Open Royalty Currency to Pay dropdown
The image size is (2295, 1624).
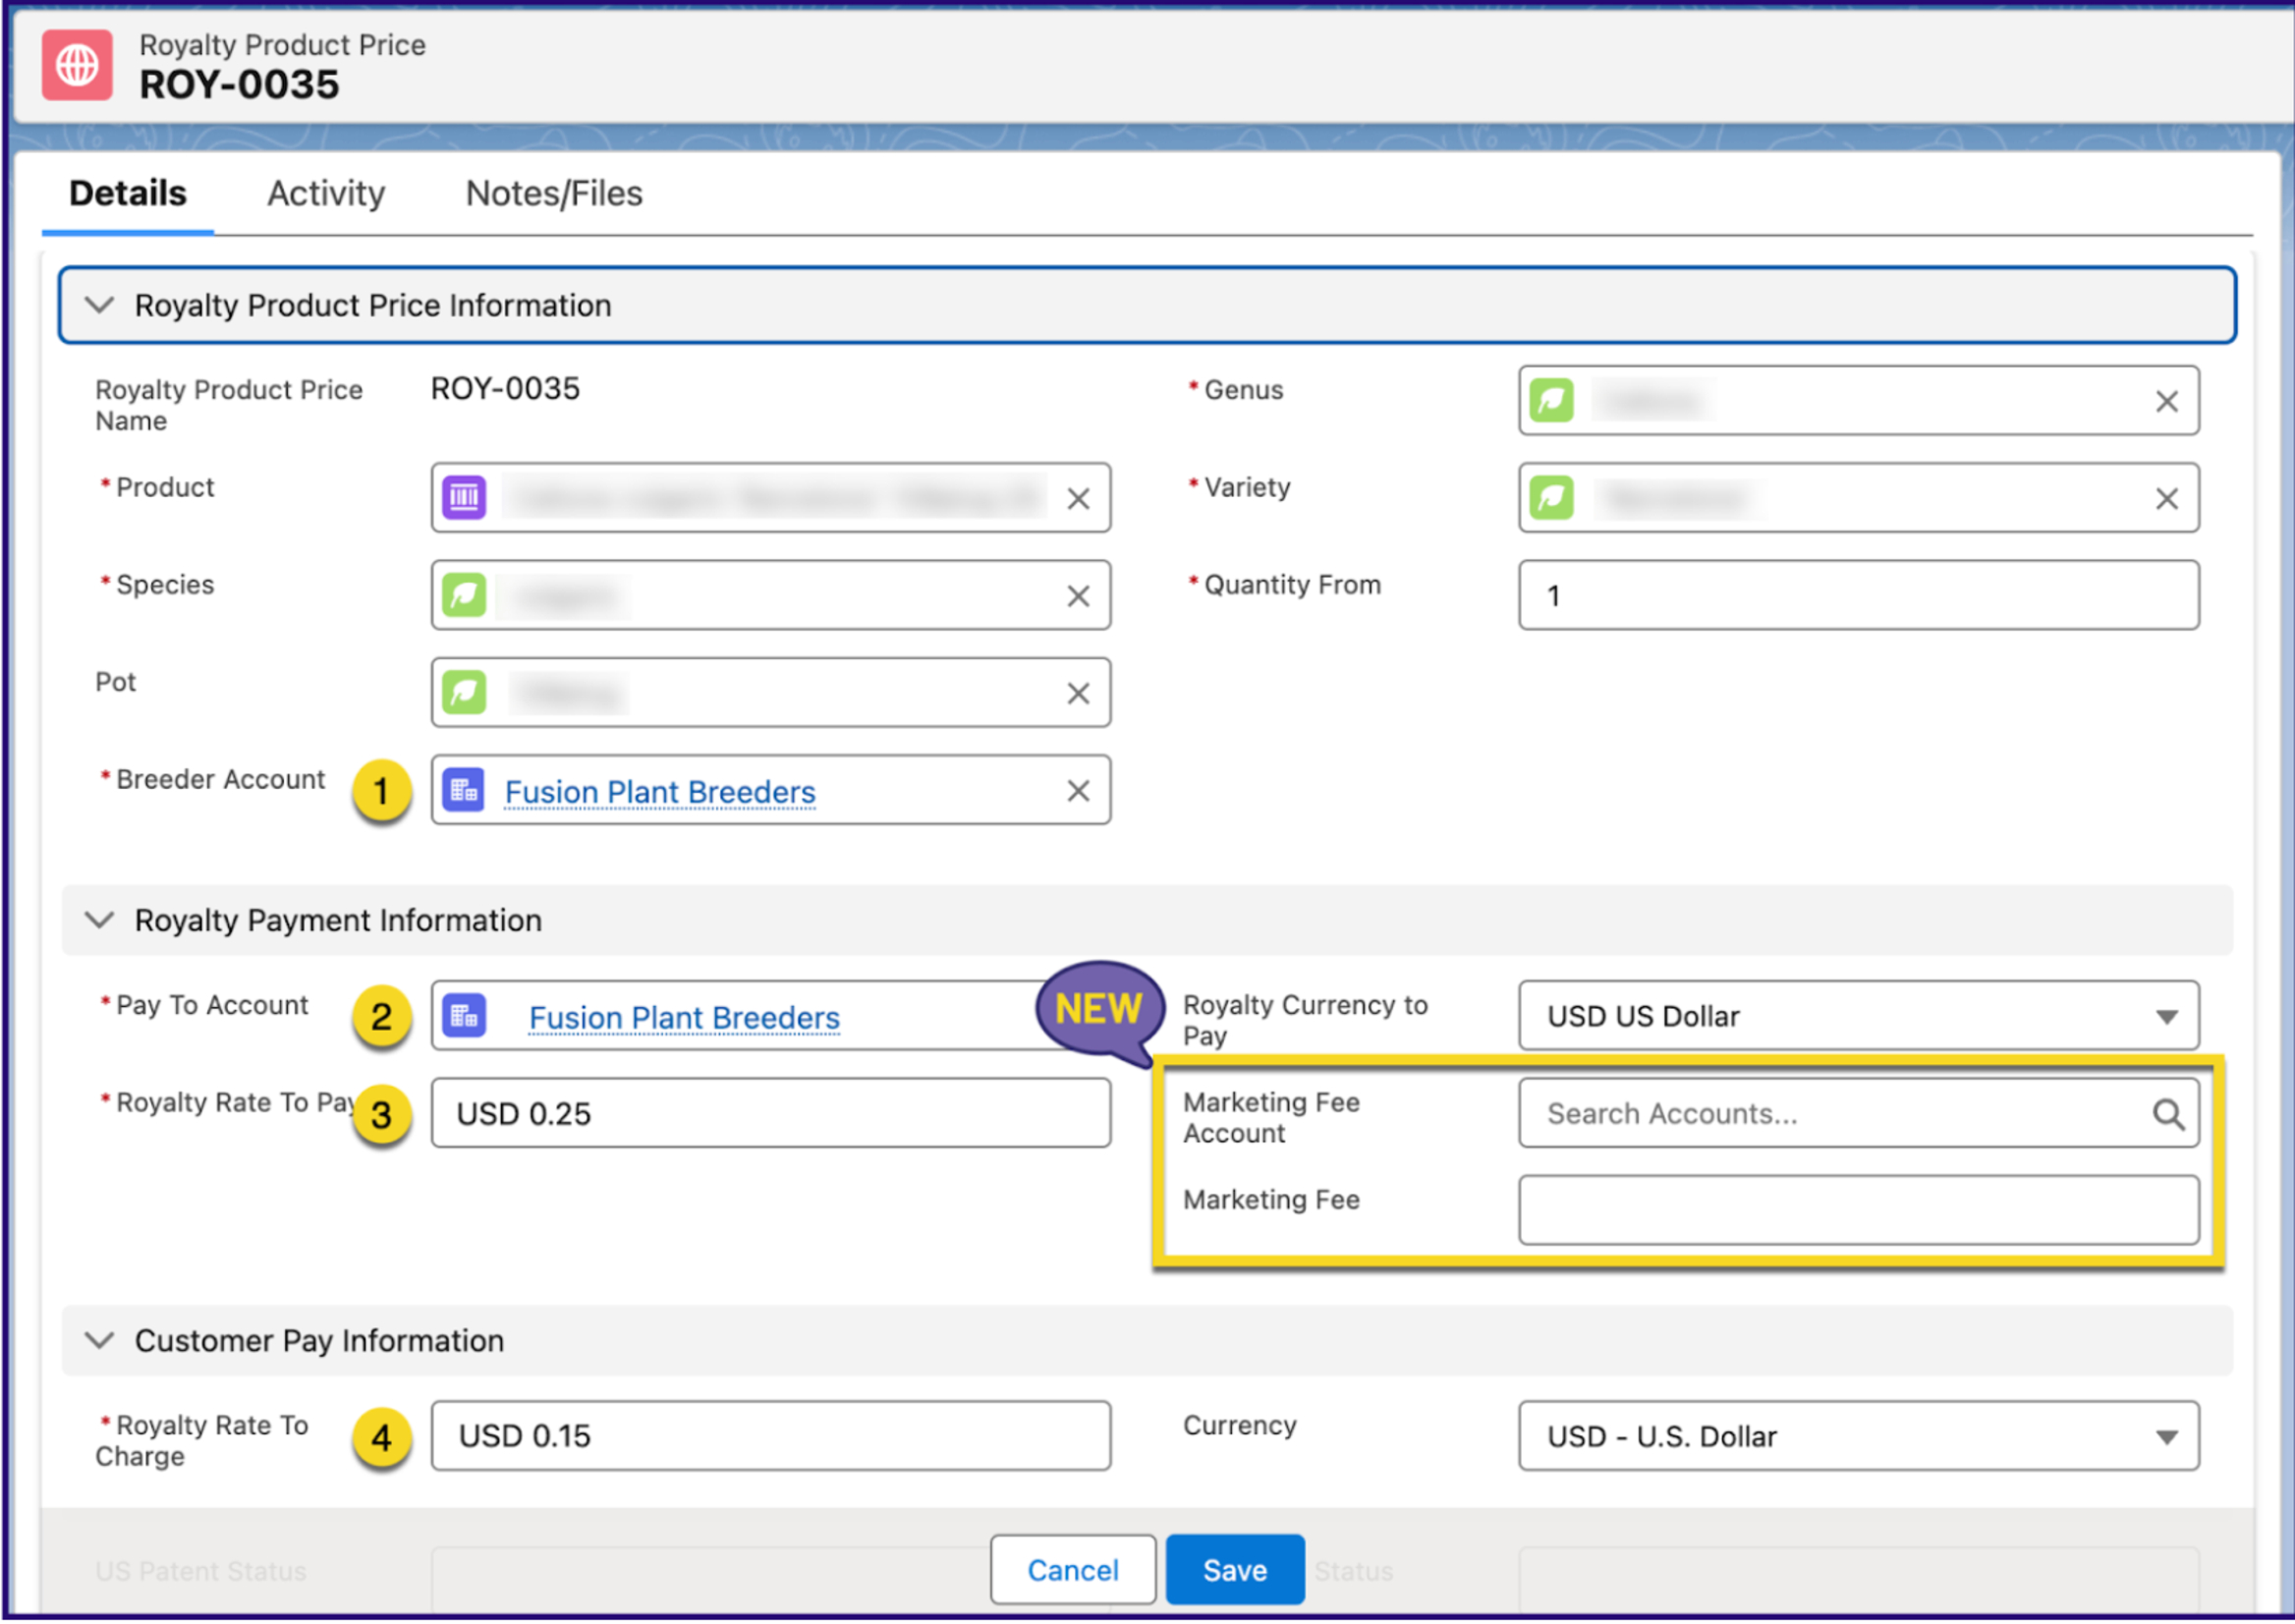[1859, 1017]
